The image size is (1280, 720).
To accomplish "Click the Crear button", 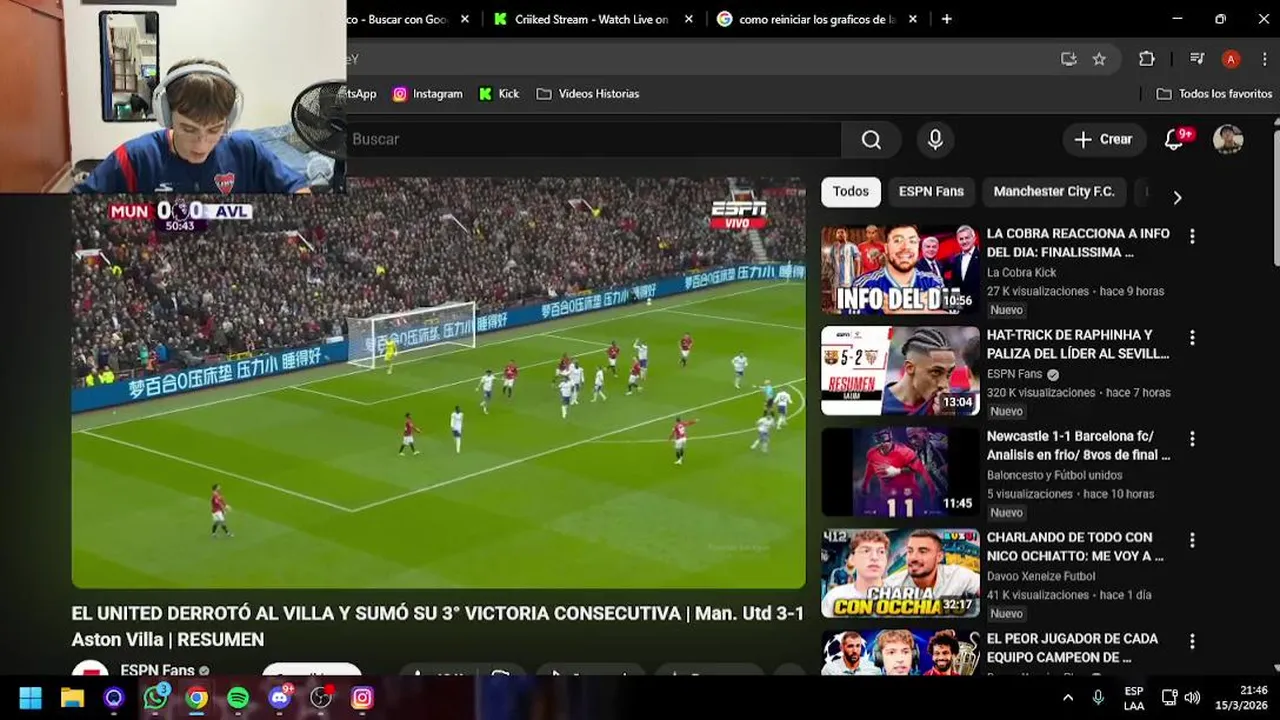I will point(1104,140).
